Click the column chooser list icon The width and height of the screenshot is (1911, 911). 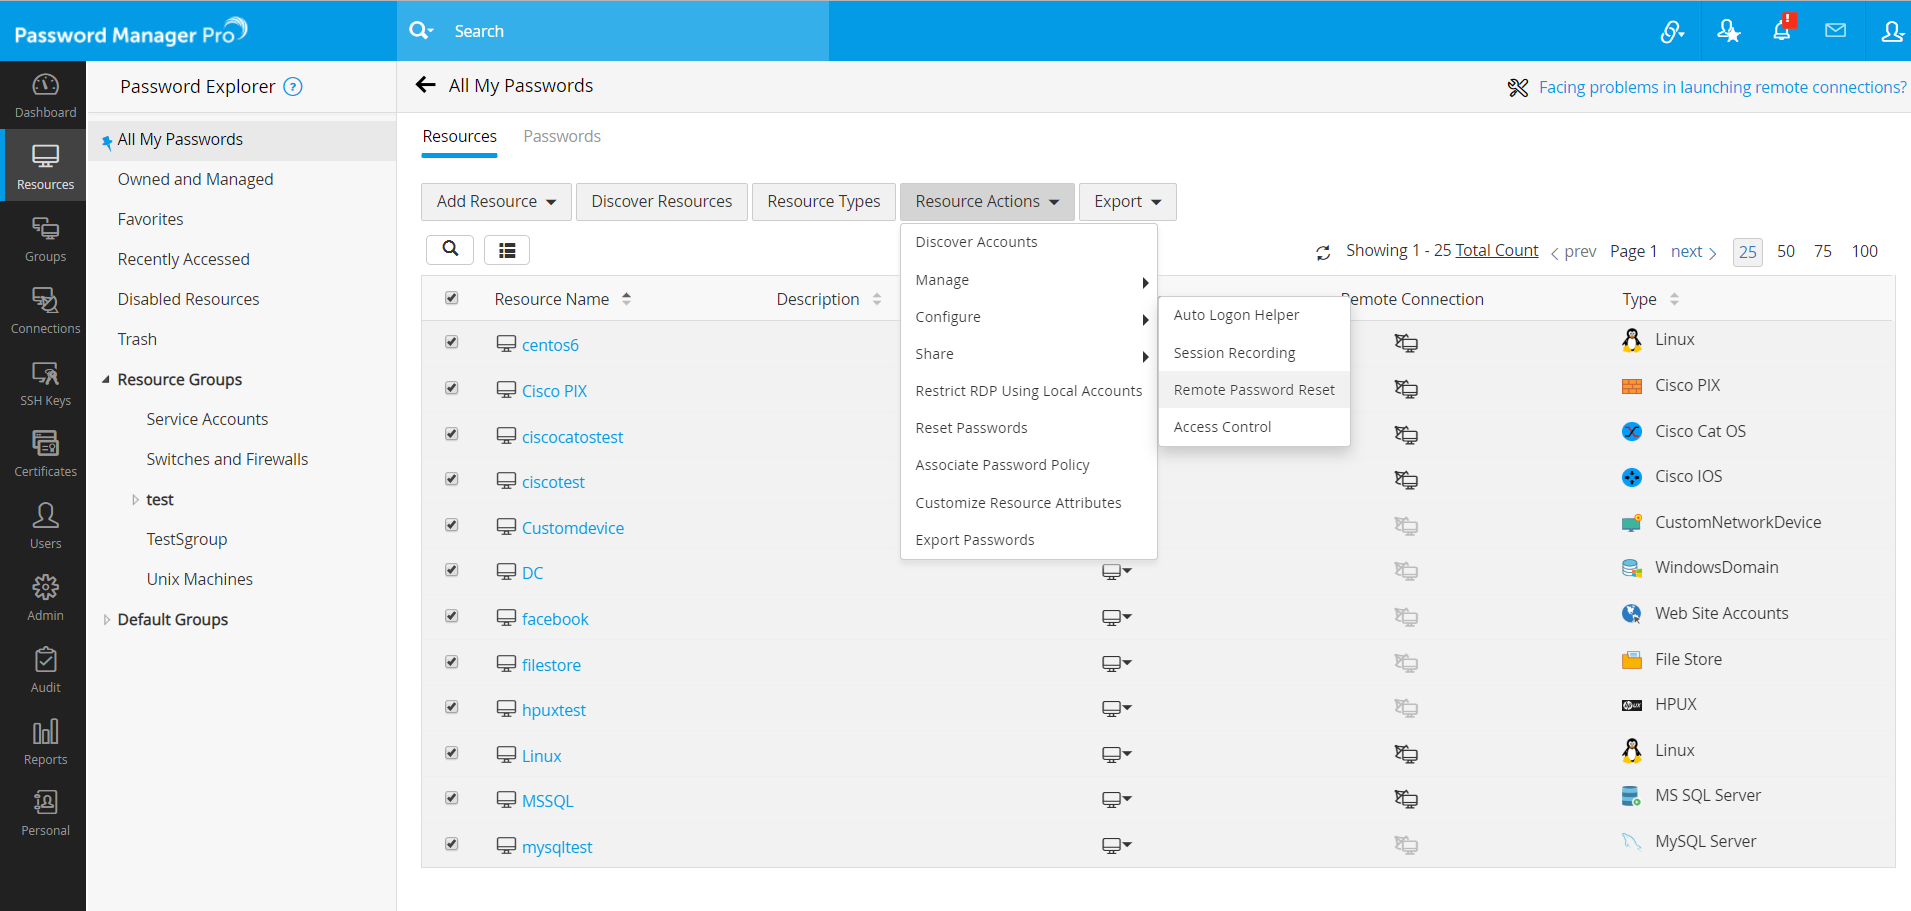point(507,250)
